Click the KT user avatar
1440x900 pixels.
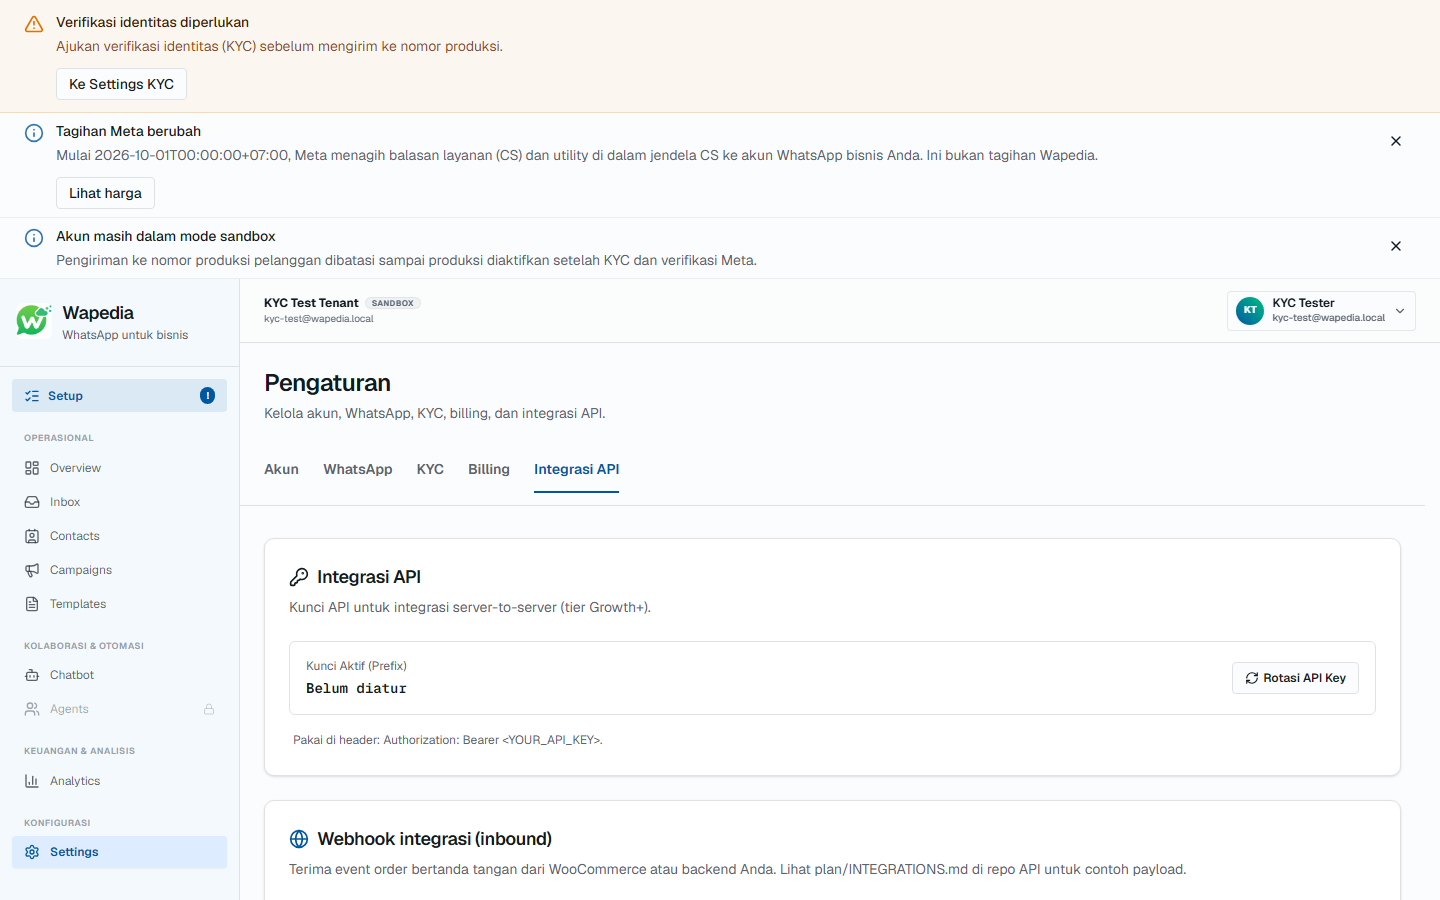tap(1250, 311)
